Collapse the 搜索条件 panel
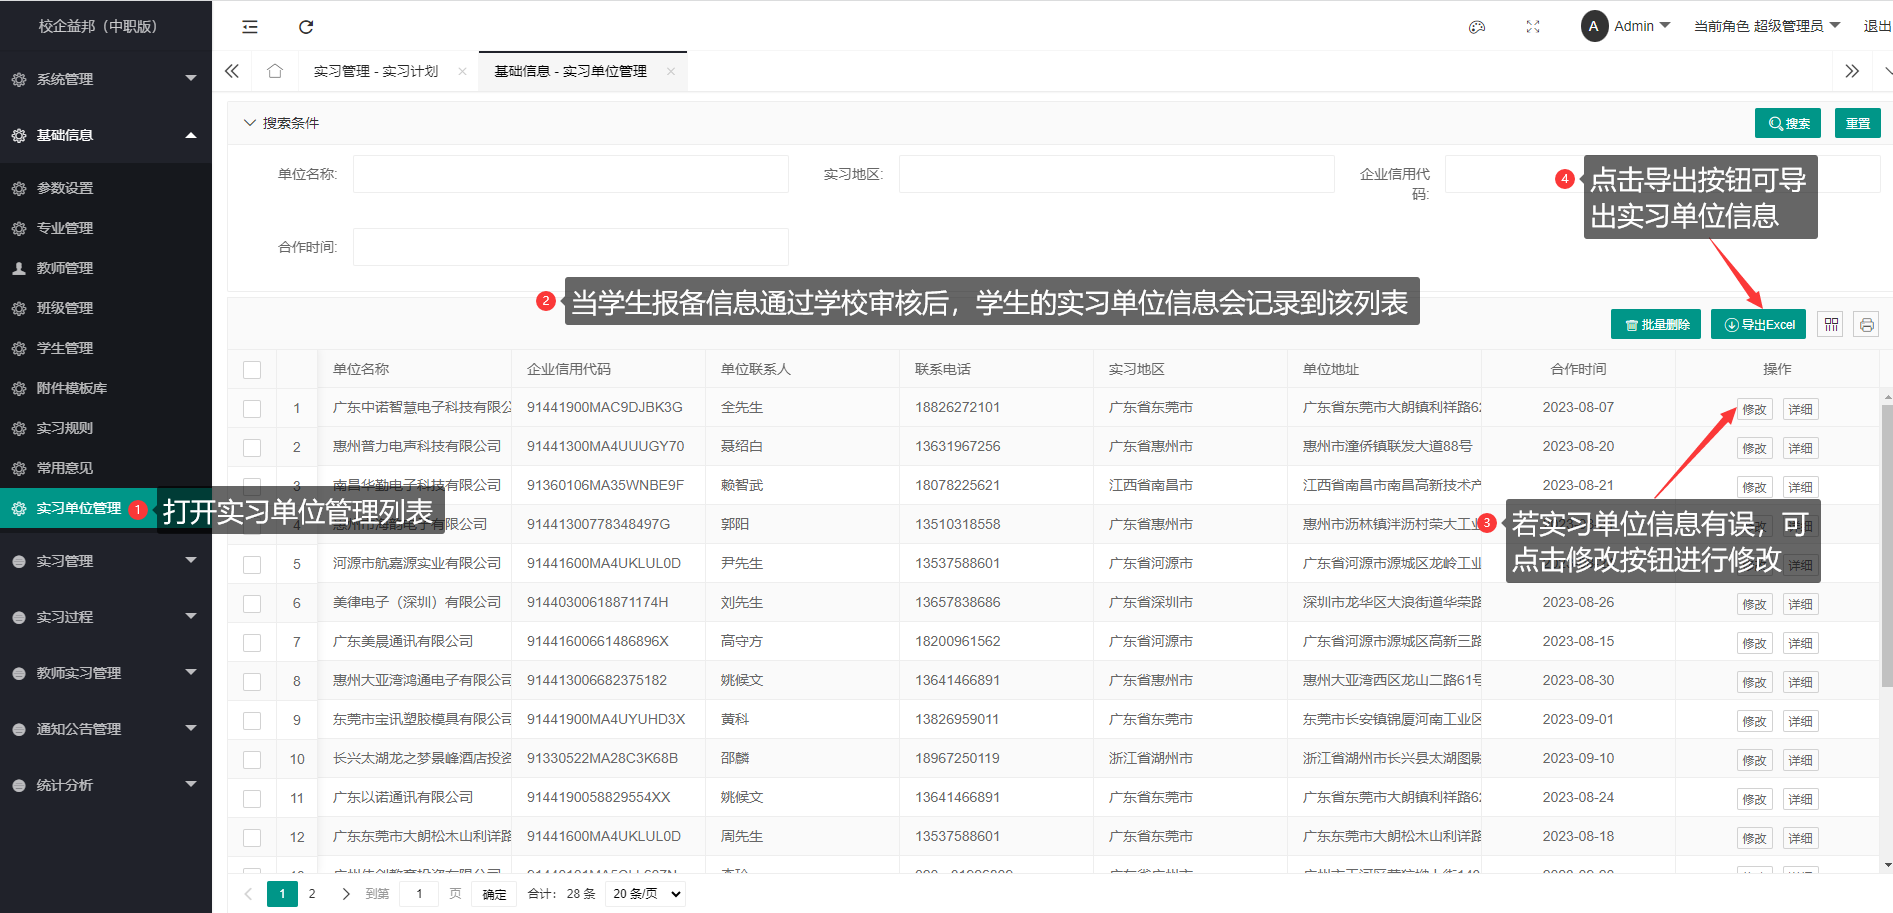1893x913 pixels. [x=250, y=123]
